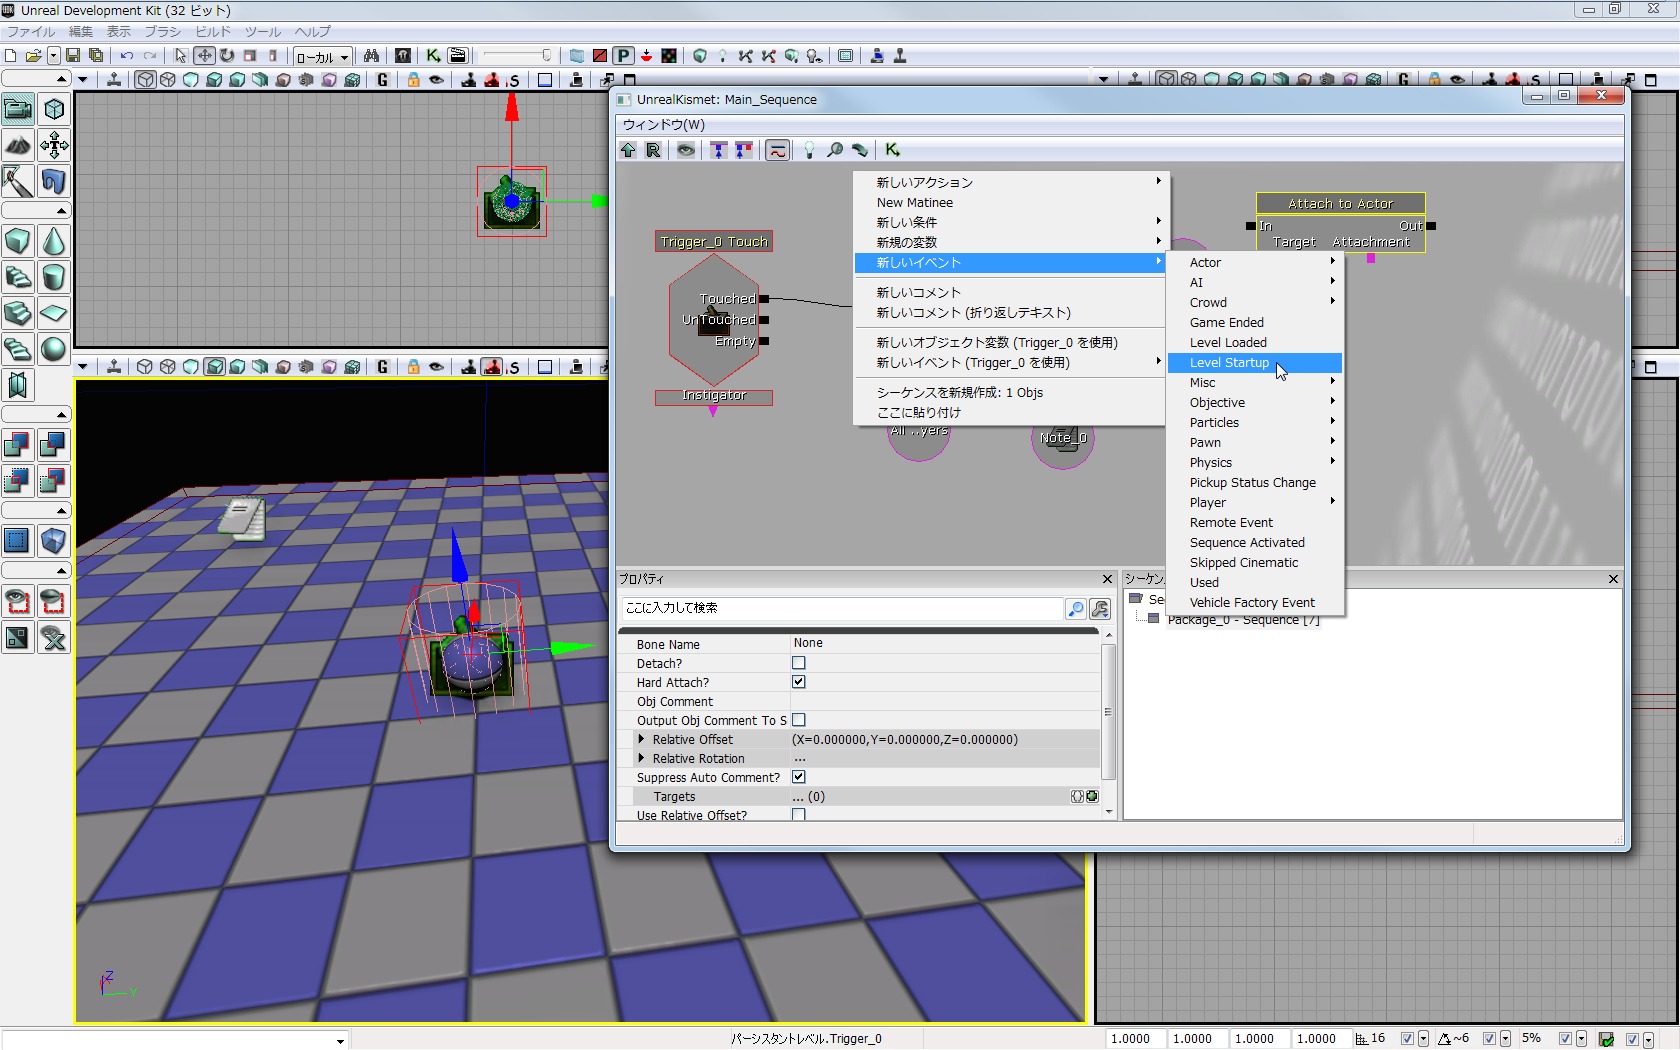Click the green add Targets button
The image size is (1680, 1050).
coord(1092,796)
